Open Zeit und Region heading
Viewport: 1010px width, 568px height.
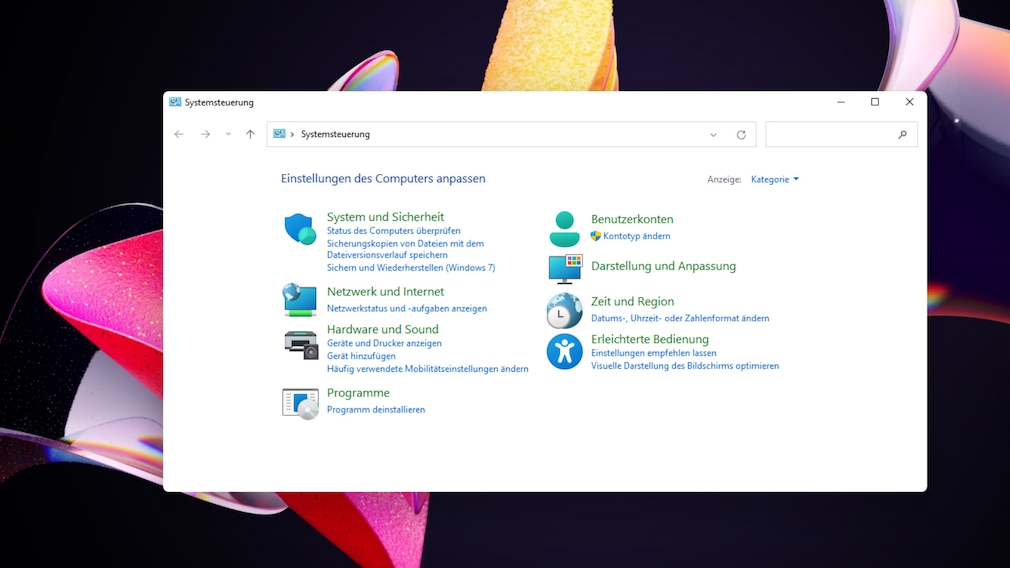633,301
